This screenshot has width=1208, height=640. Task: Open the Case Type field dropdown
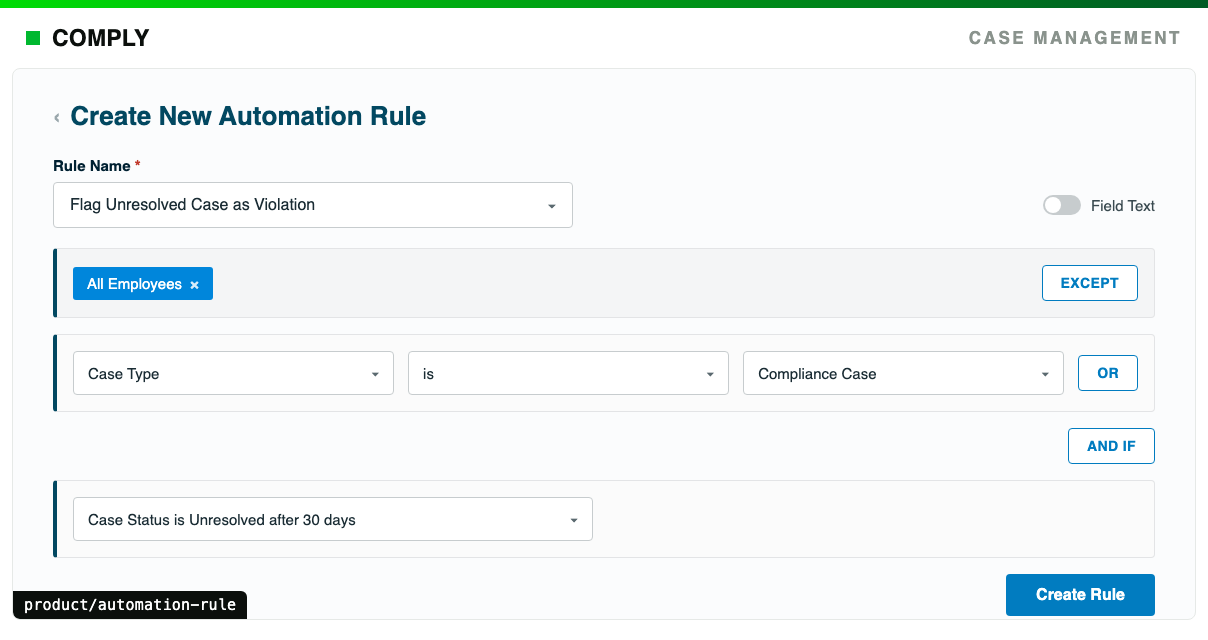233,374
